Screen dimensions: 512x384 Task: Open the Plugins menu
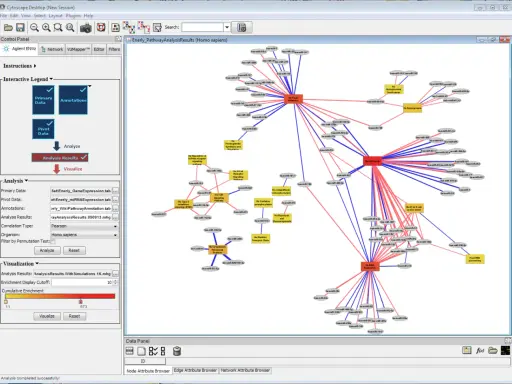(73, 16)
